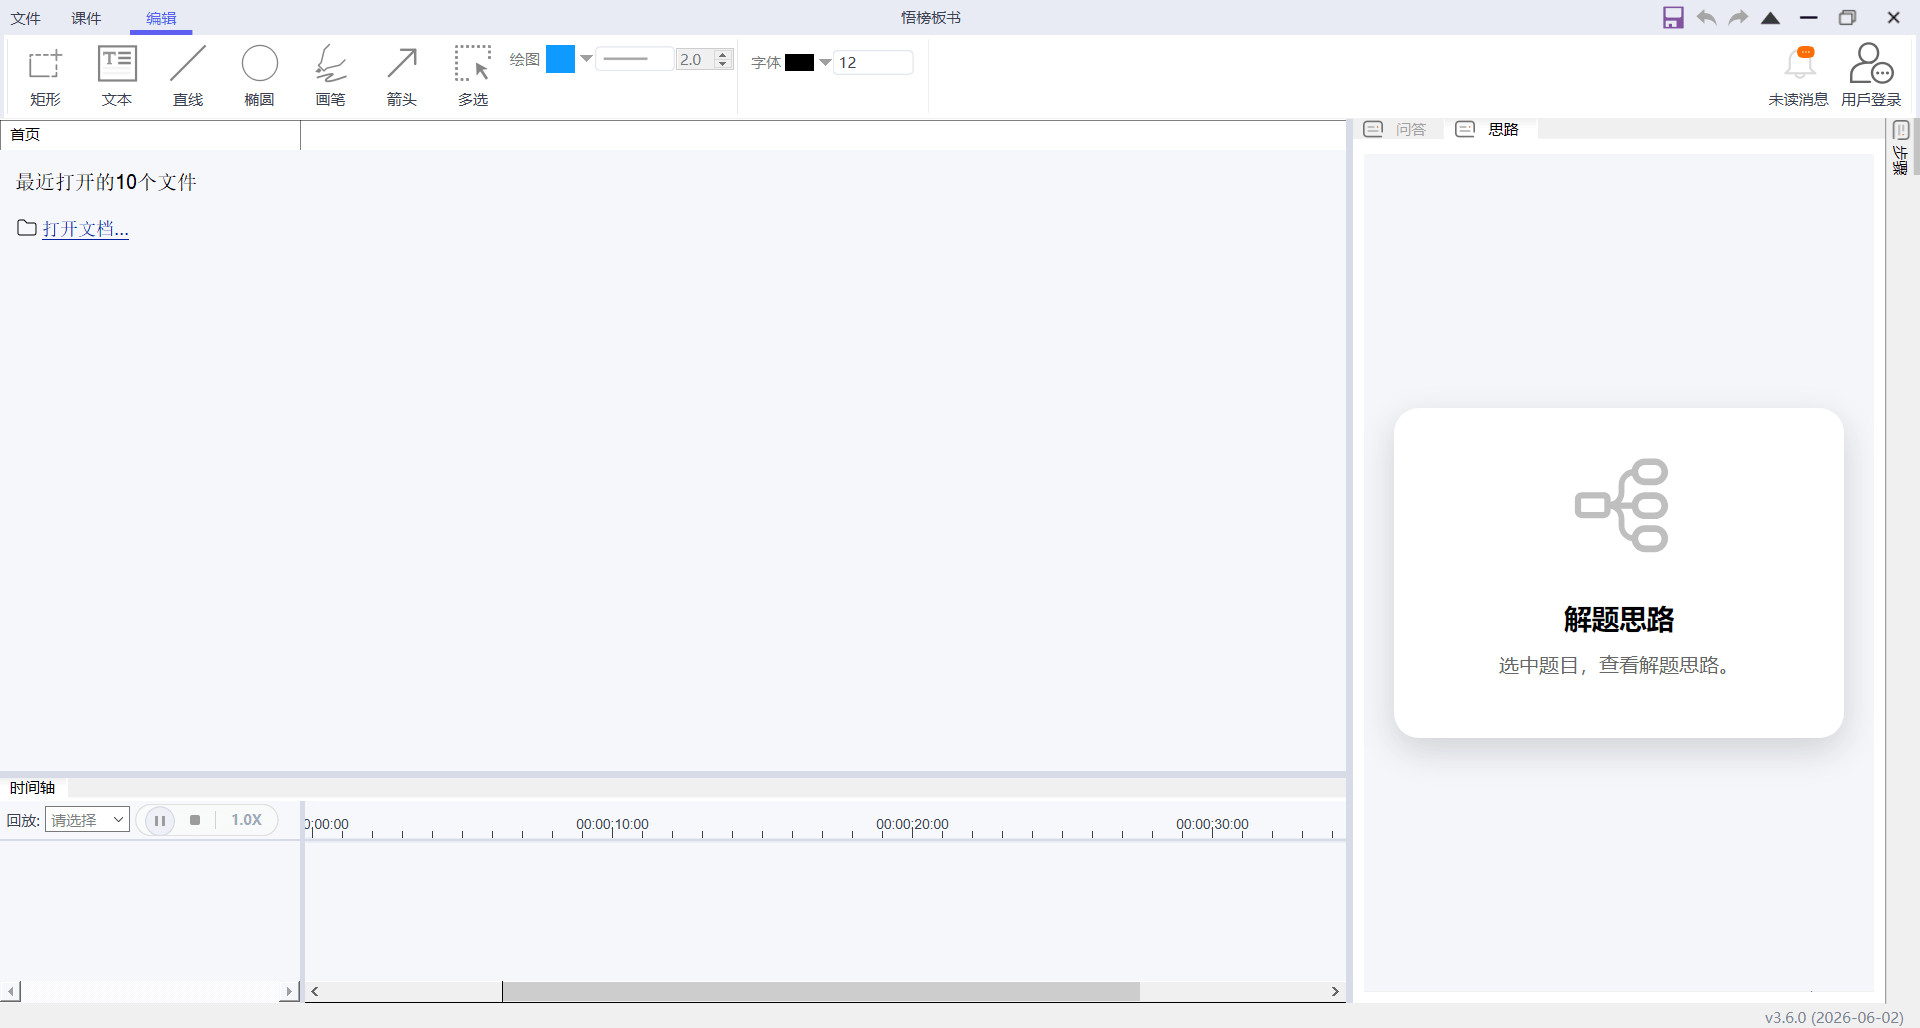Image resolution: width=1920 pixels, height=1028 pixels.
Task: Click the redo arrow icon
Action: tap(1739, 18)
